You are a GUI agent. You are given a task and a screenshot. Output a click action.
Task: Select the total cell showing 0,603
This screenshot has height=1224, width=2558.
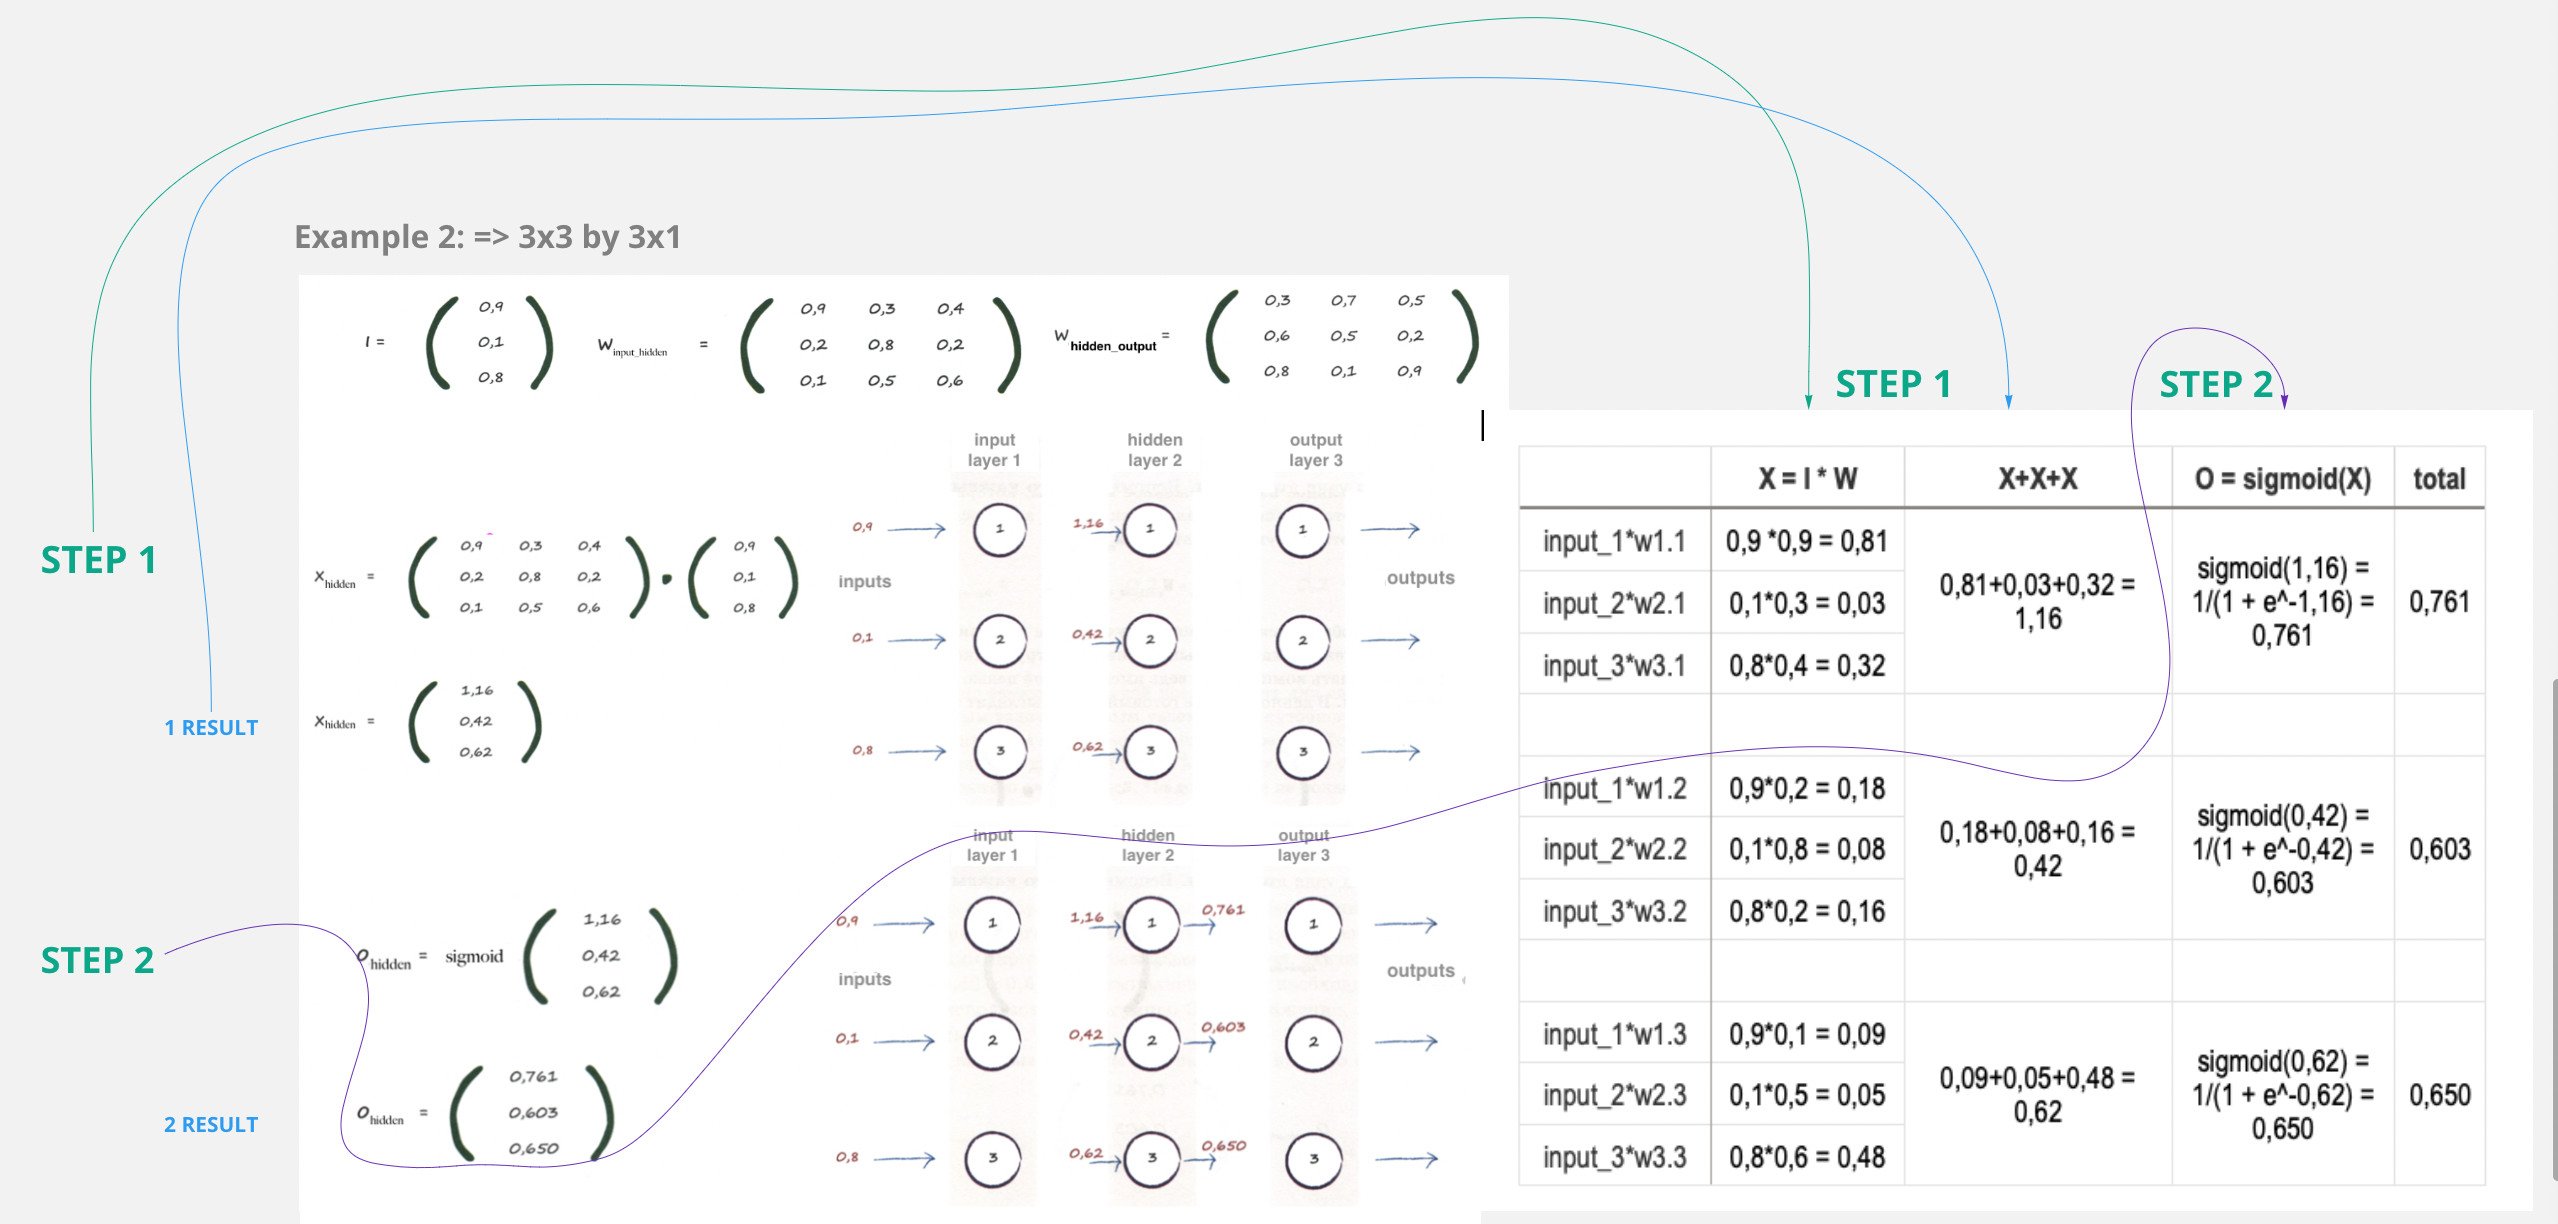[2438, 849]
